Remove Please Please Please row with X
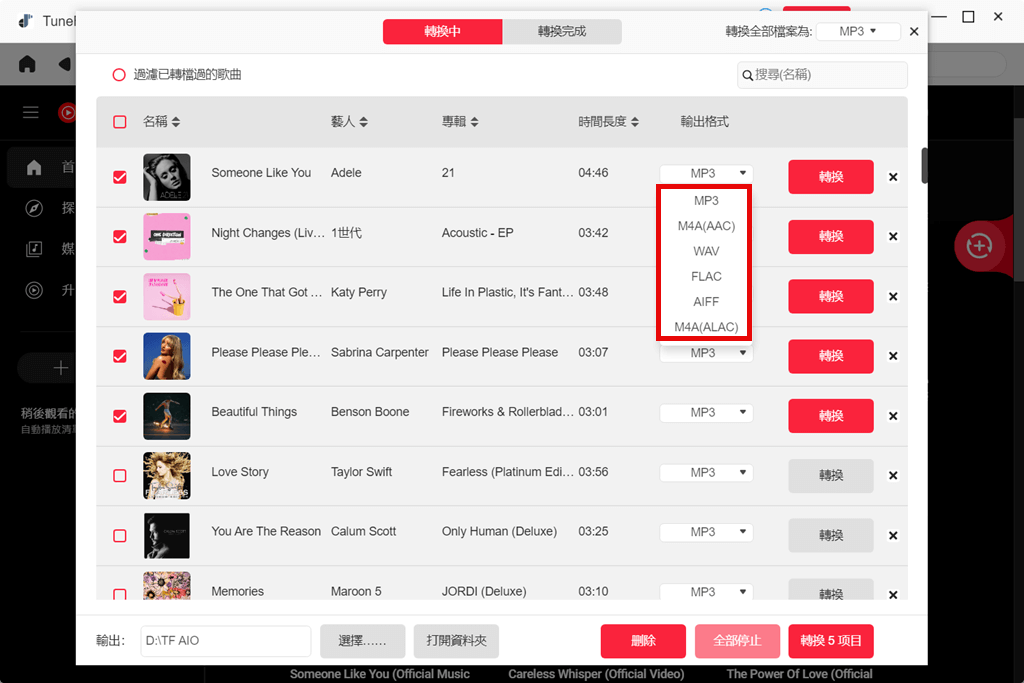Image resolution: width=1024 pixels, height=683 pixels. pos(893,356)
